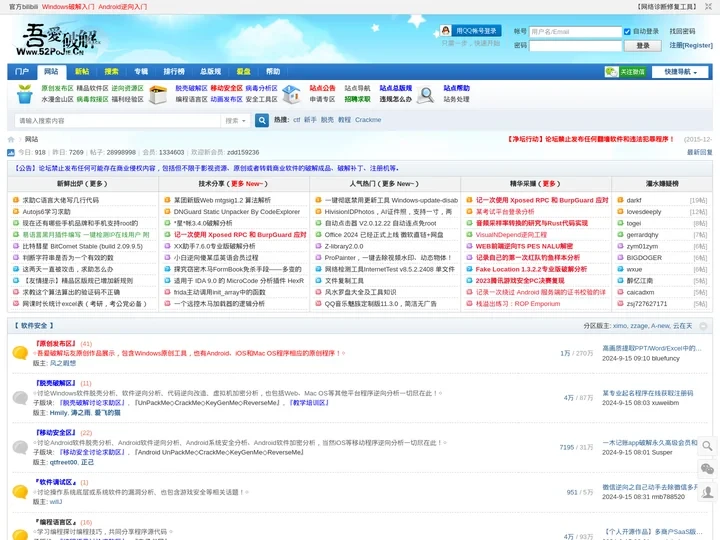Open the 门户 navigation tab
The width and height of the screenshot is (720, 540).
[22, 72]
